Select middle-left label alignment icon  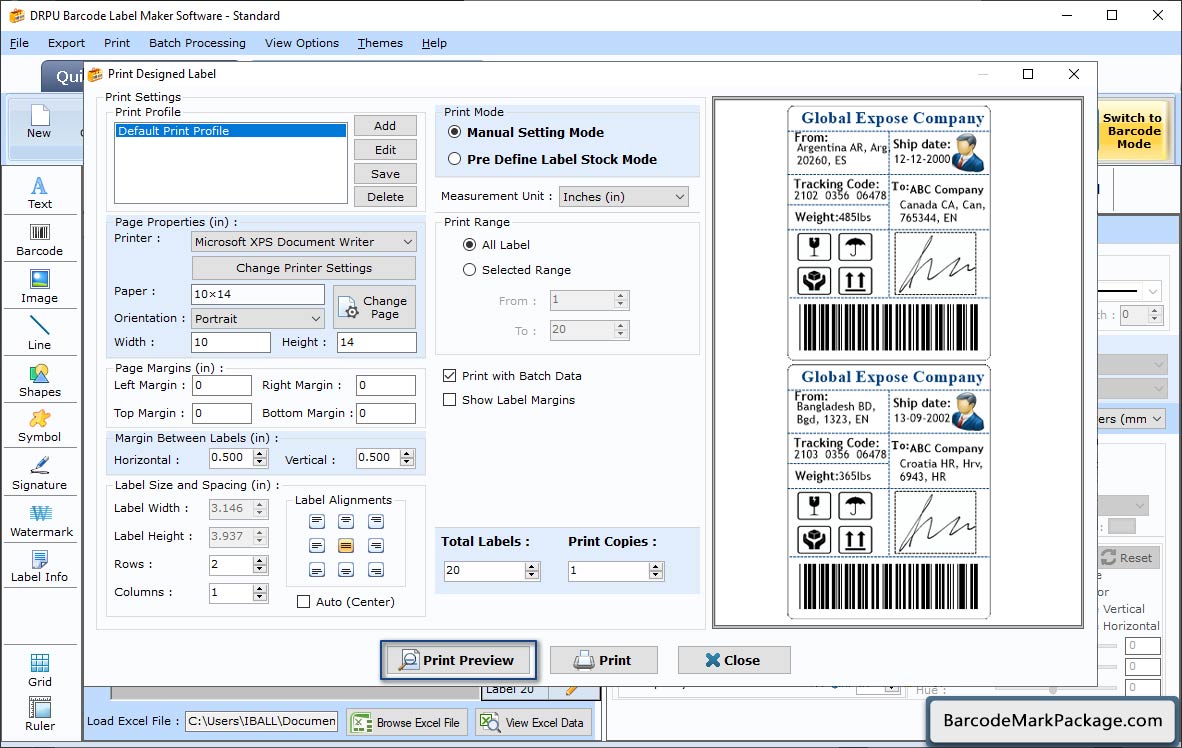point(317,545)
